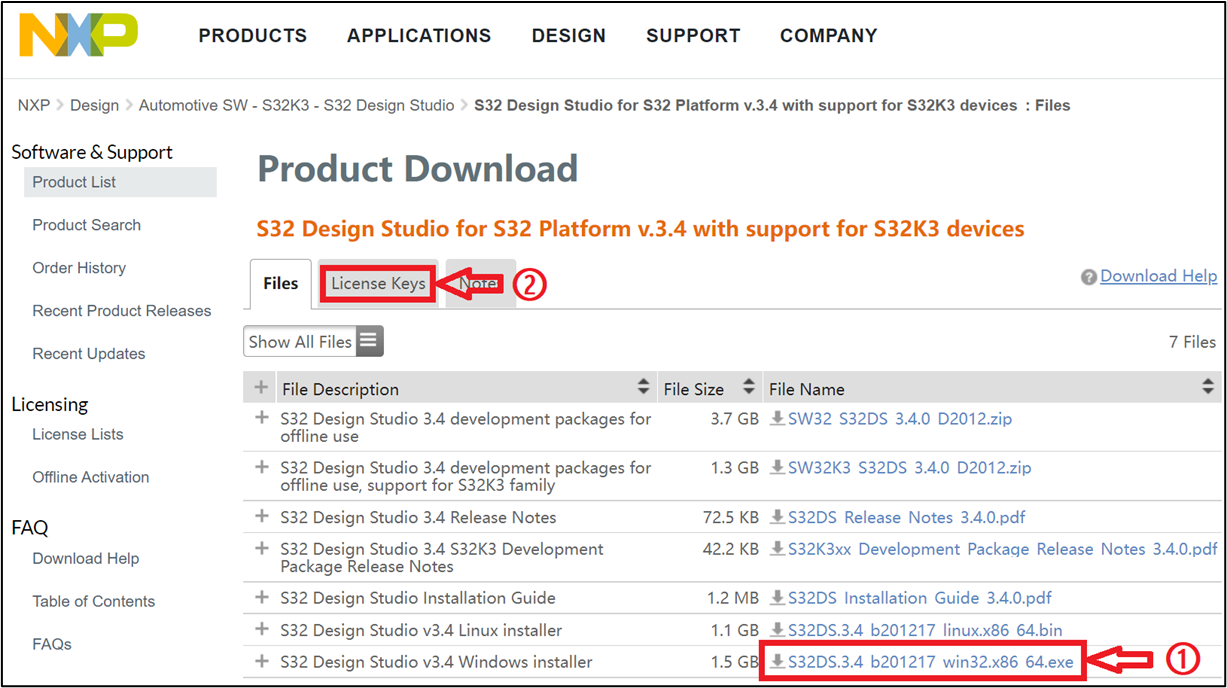
Task: Download the win32.x86_64.exe installer
Action: pyautogui.click(x=931, y=662)
